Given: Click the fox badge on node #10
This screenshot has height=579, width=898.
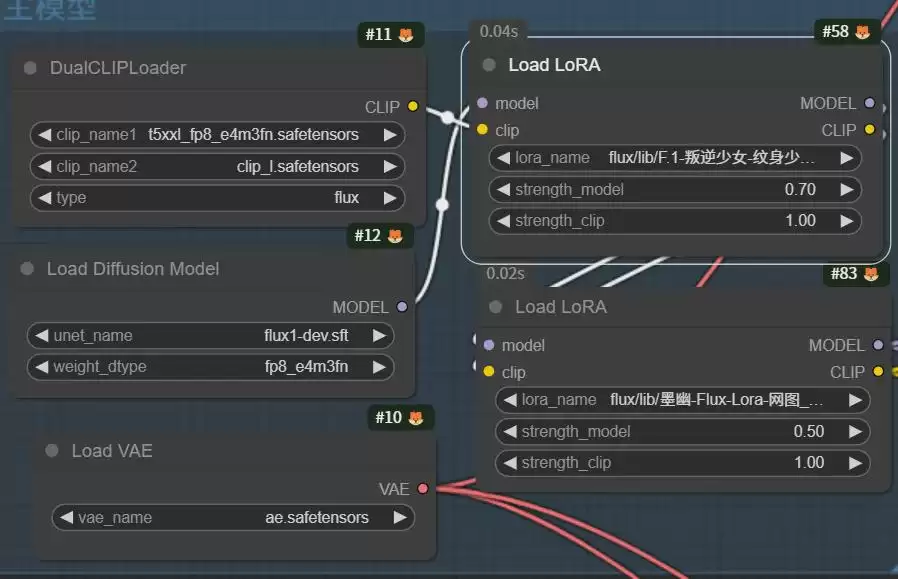Looking at the screenshot, I should 416,418.
